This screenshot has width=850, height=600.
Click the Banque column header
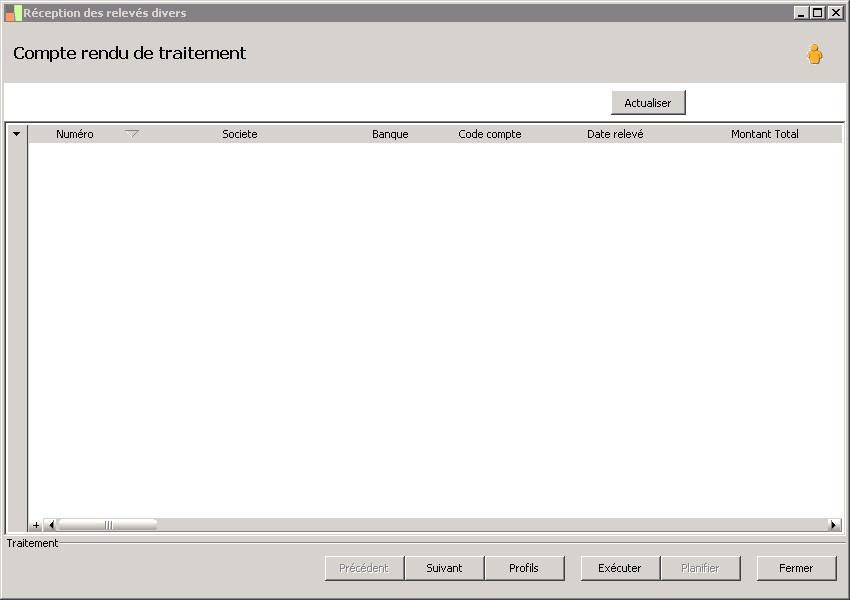pos(390,134)
